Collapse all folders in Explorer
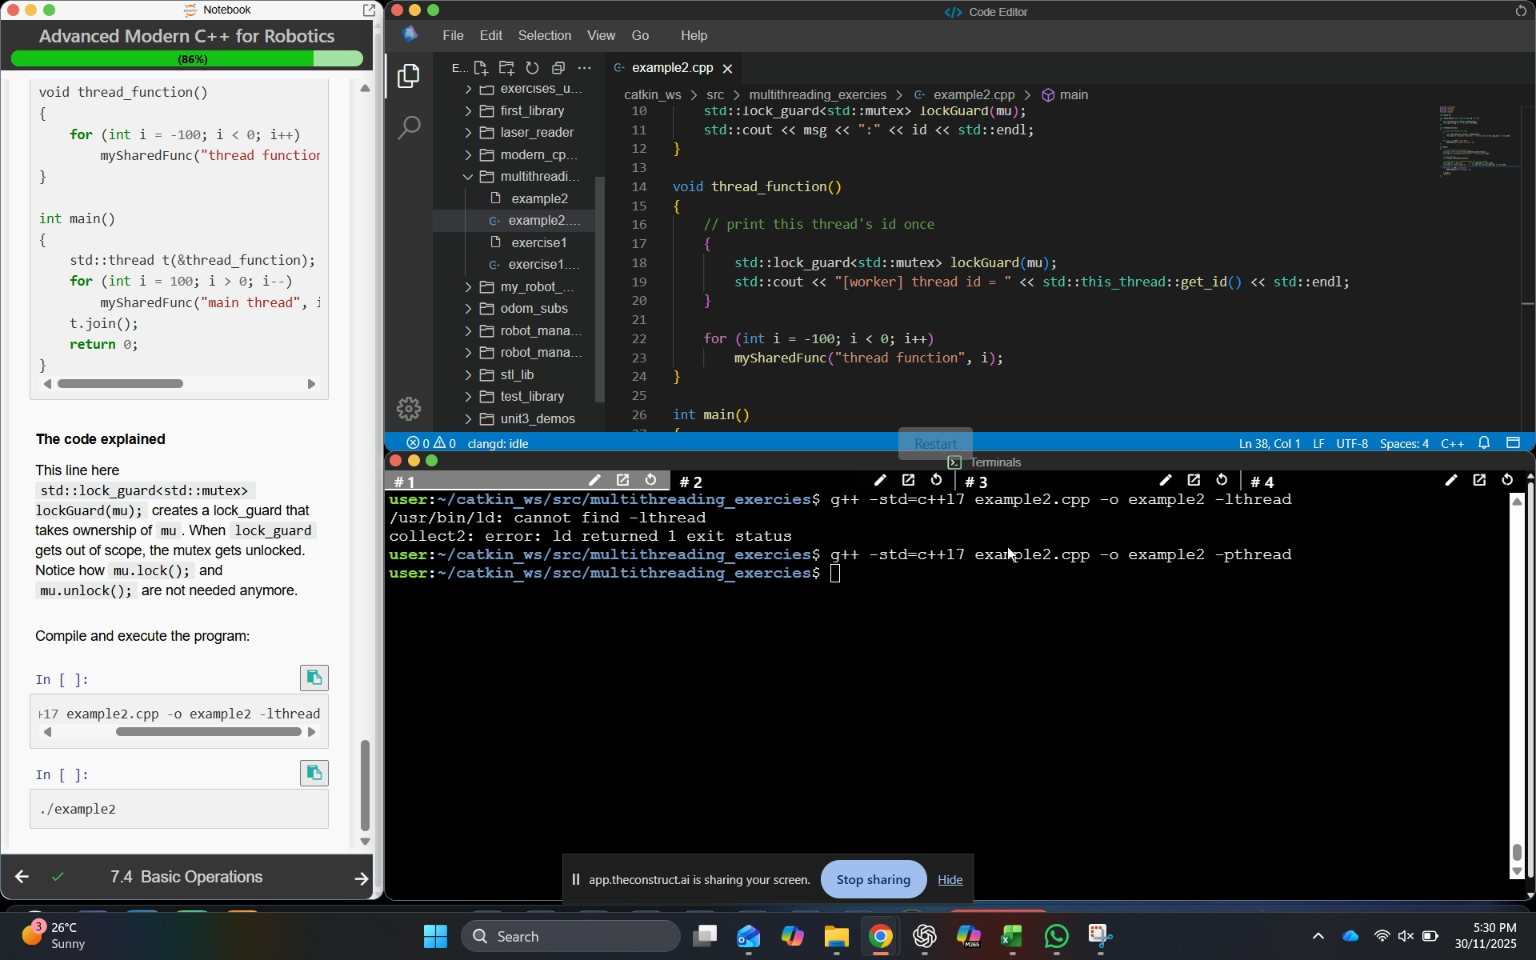 coord(559,68)
